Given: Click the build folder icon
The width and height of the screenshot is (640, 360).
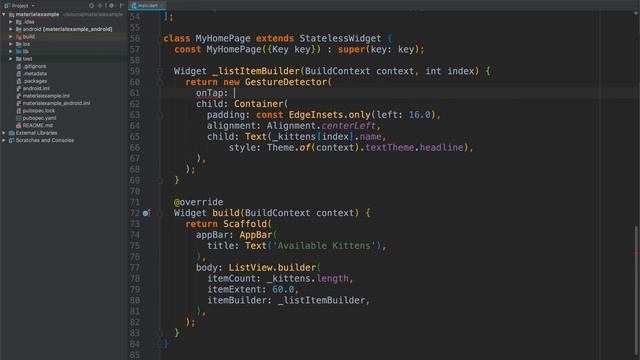Looking at the screenshot, I should [18, 36].
